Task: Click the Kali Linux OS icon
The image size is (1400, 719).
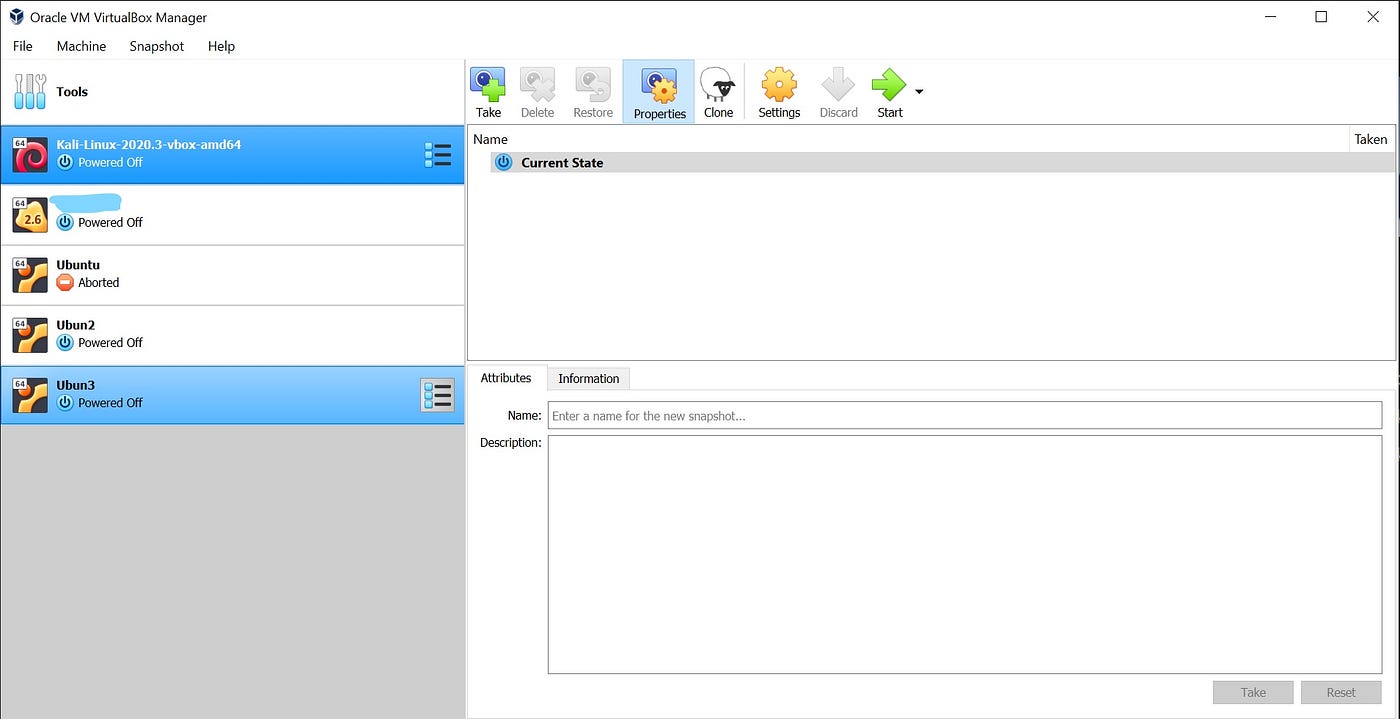Action: coord(30,155)
